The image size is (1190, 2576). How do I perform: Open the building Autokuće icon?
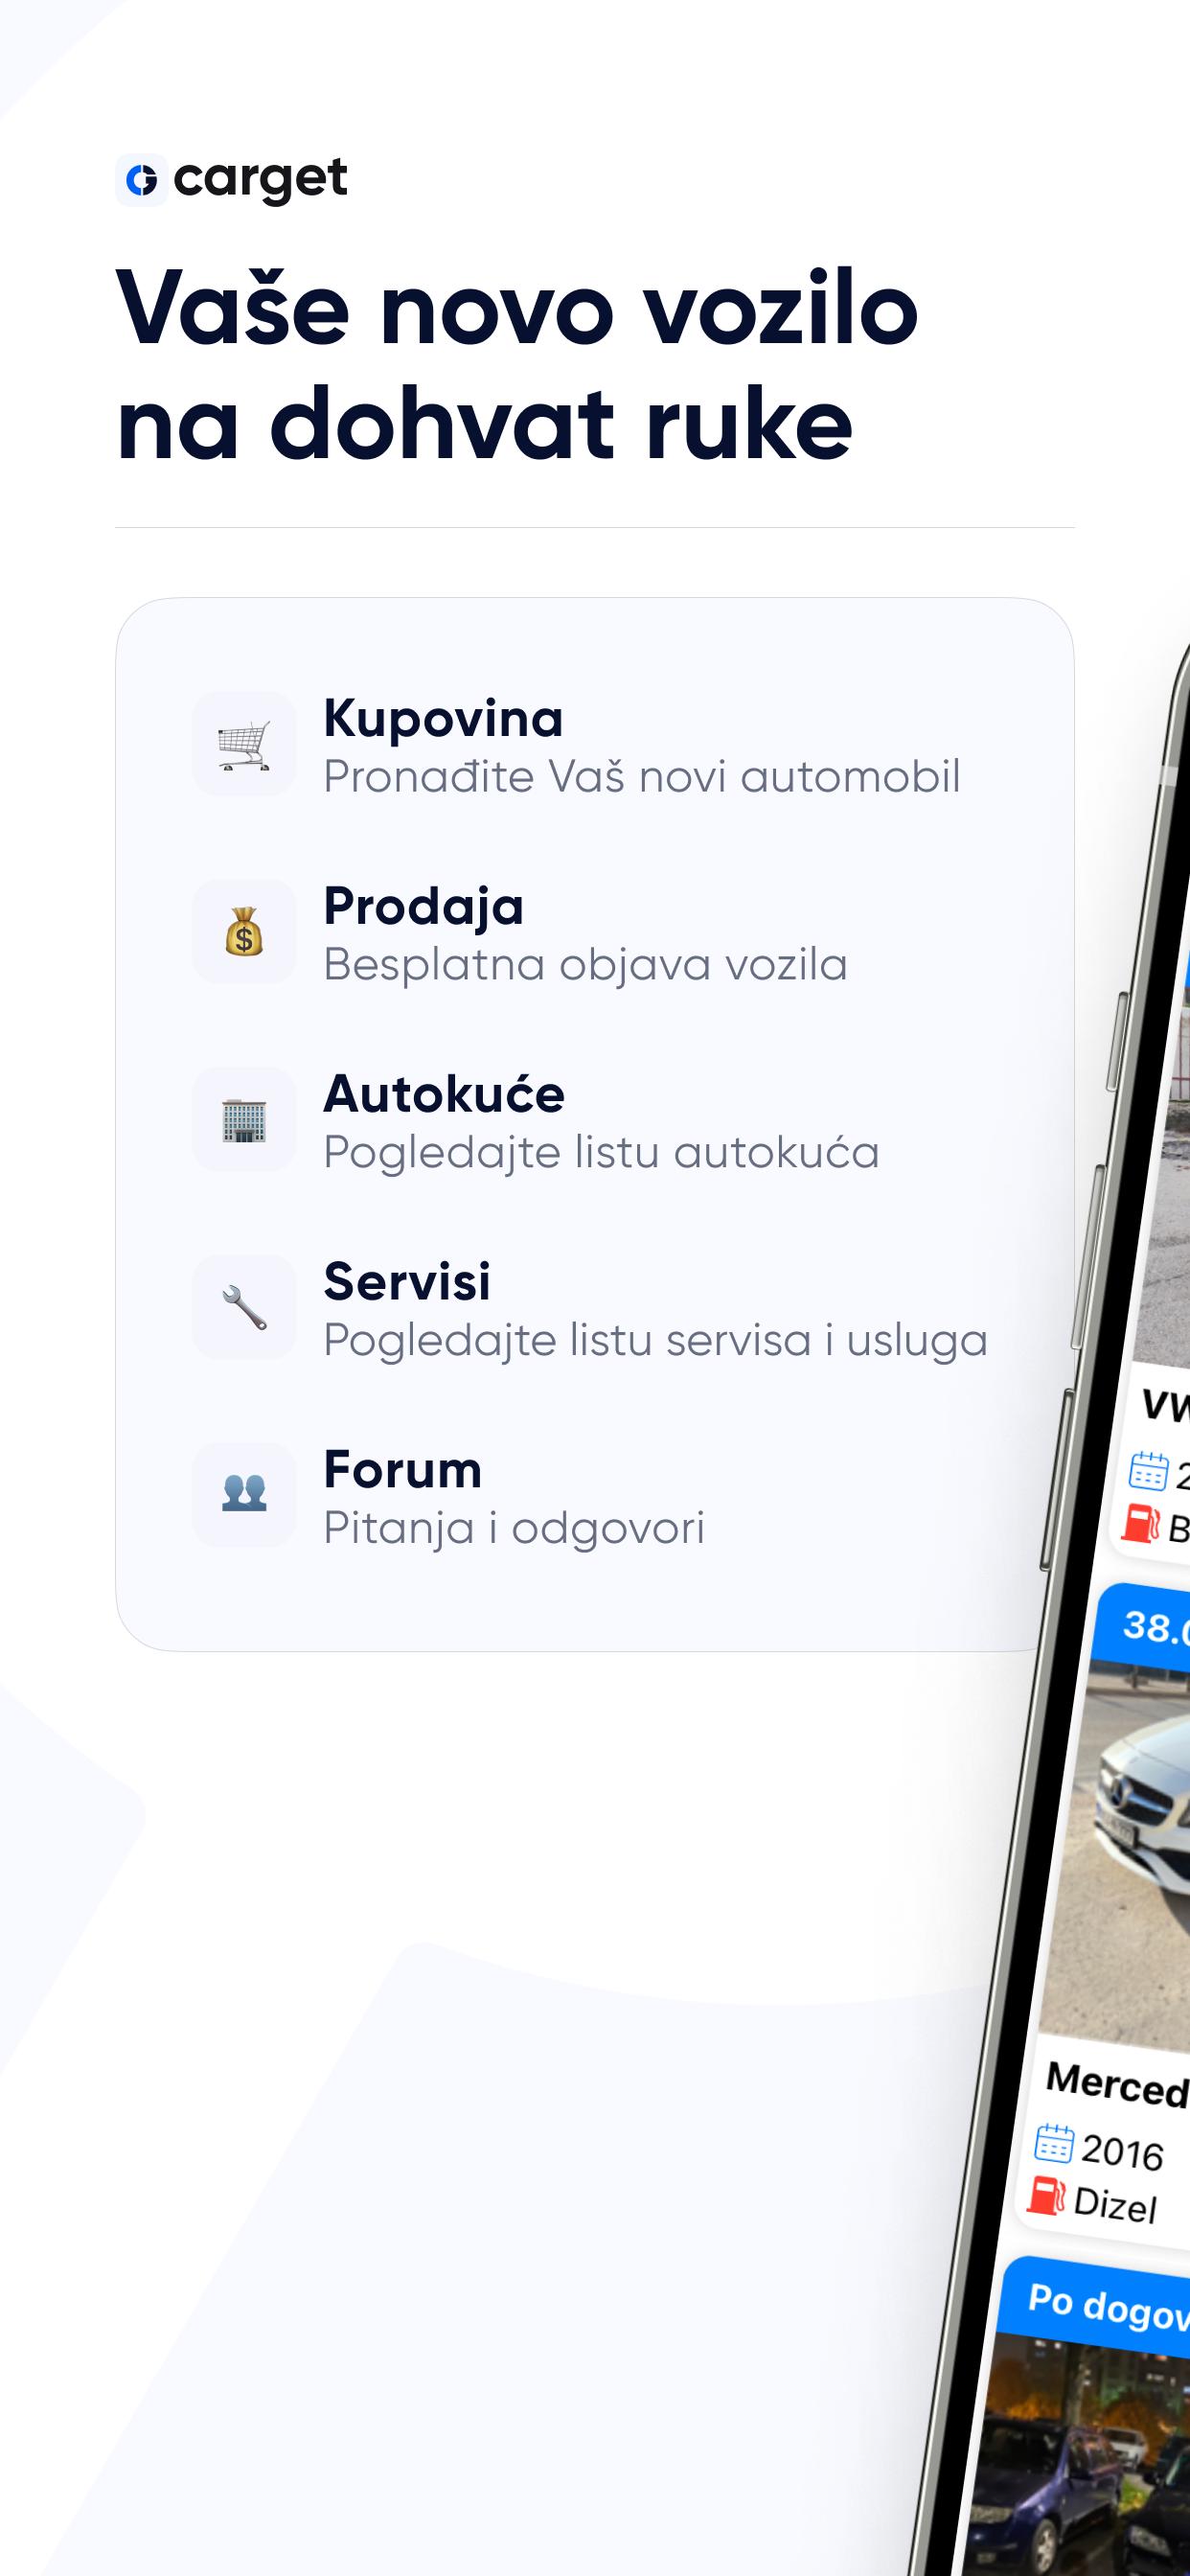[244, 1119]
